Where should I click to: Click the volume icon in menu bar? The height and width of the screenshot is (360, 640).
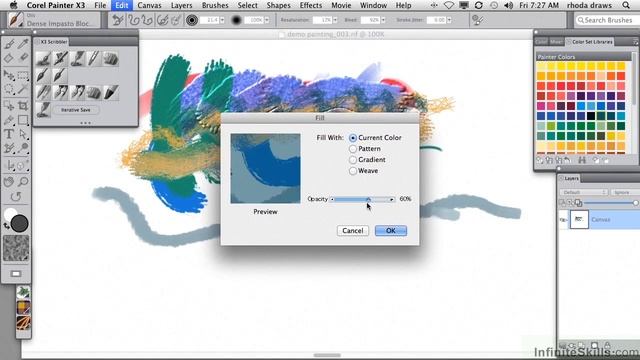click(x=509, y=5)
